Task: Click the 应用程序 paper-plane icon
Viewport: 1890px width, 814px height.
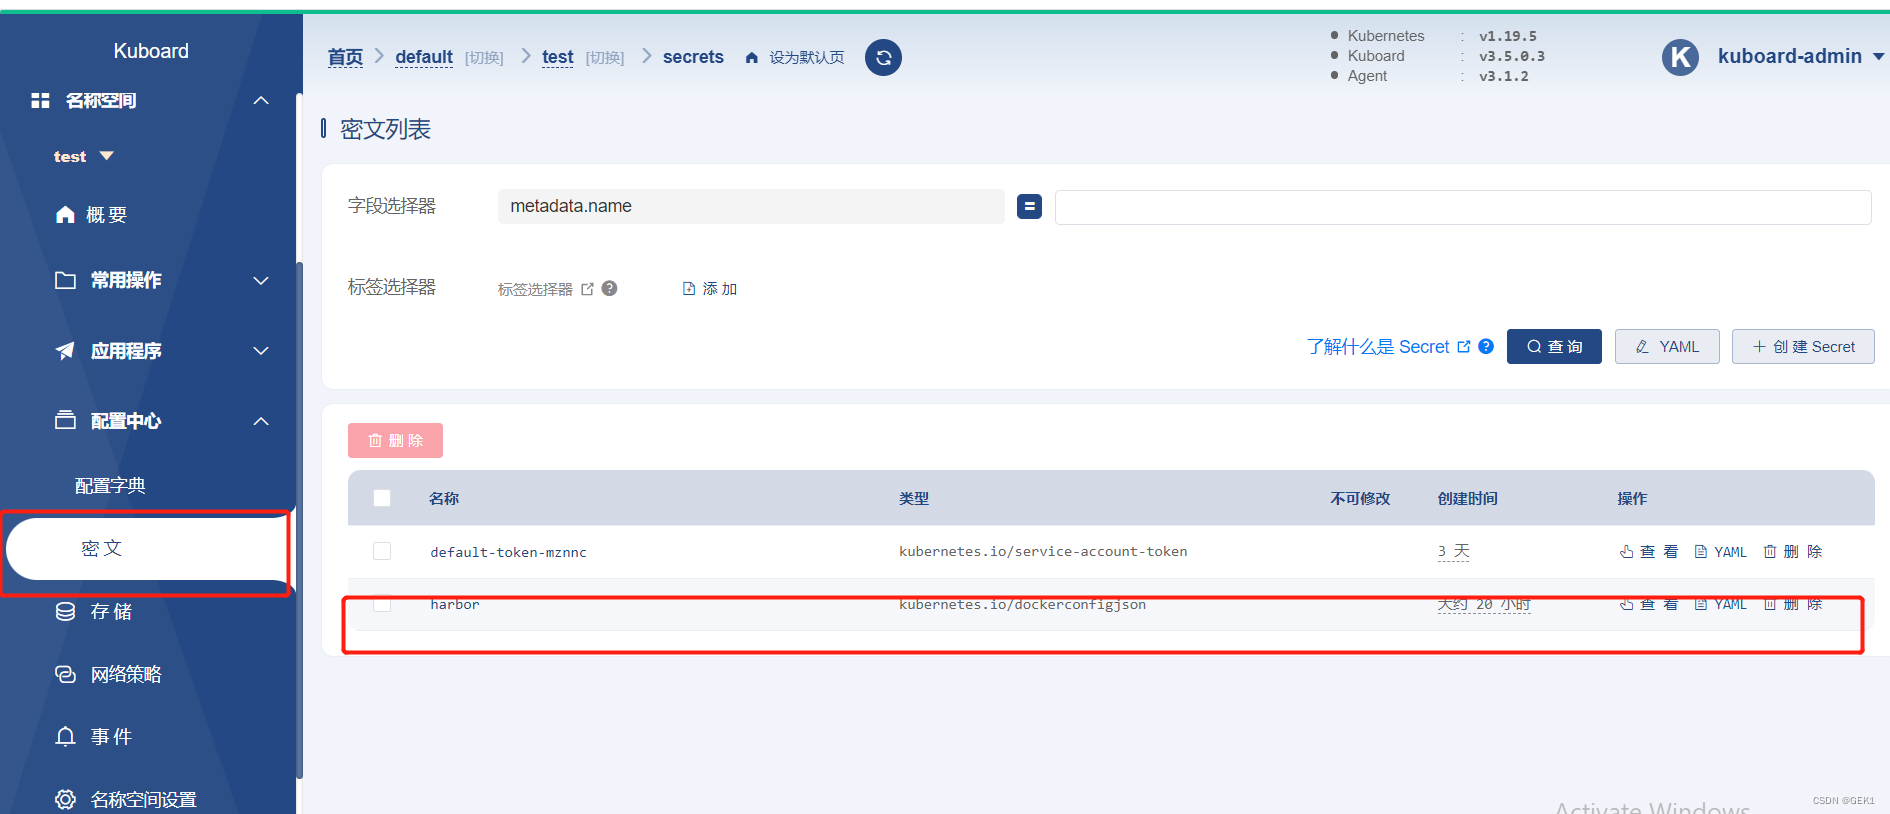Action: (x=65, y=350)
